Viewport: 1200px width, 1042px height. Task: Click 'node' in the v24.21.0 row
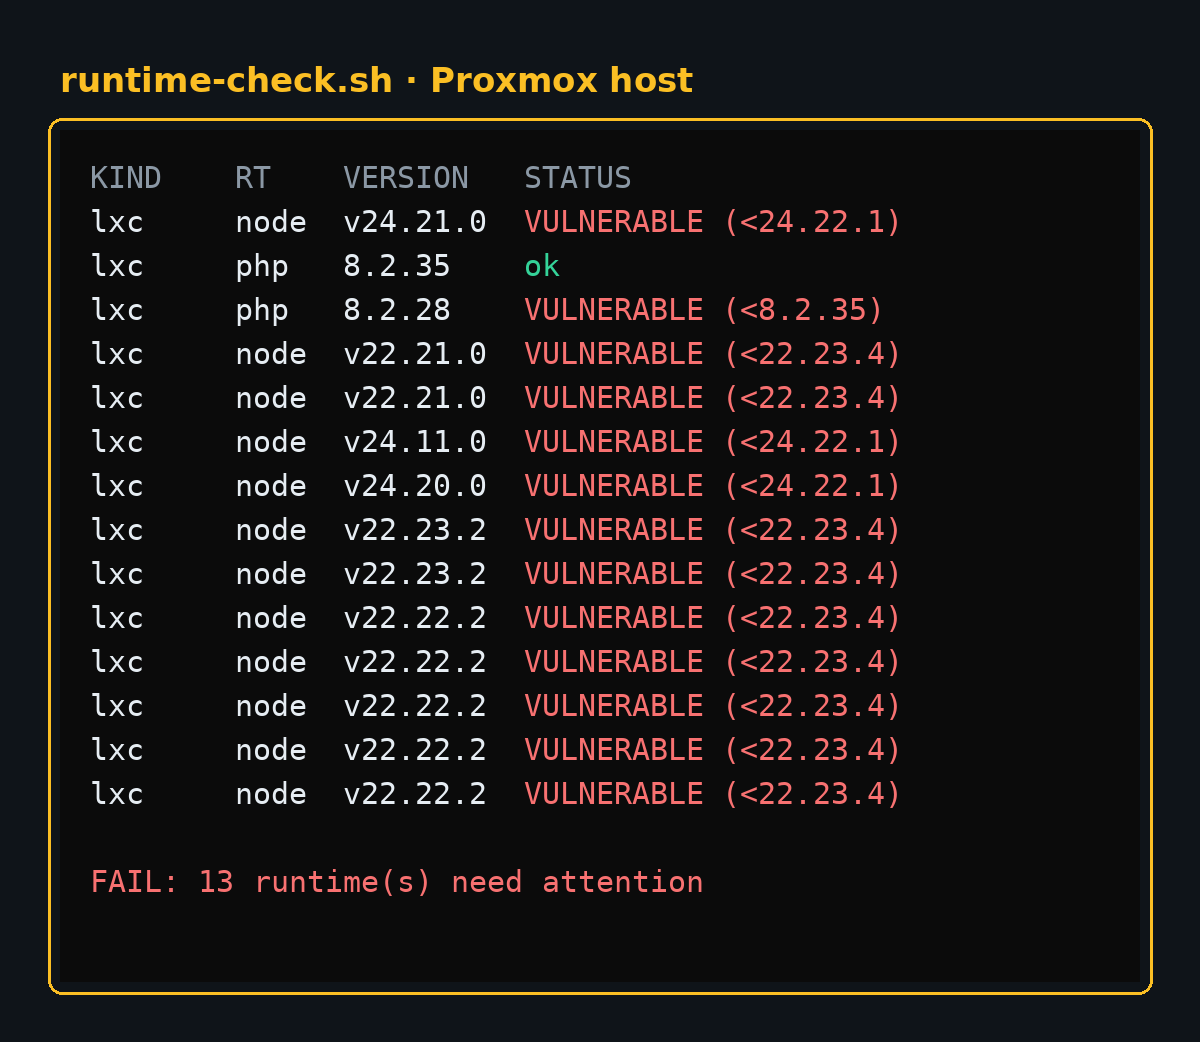coord(271,222)
